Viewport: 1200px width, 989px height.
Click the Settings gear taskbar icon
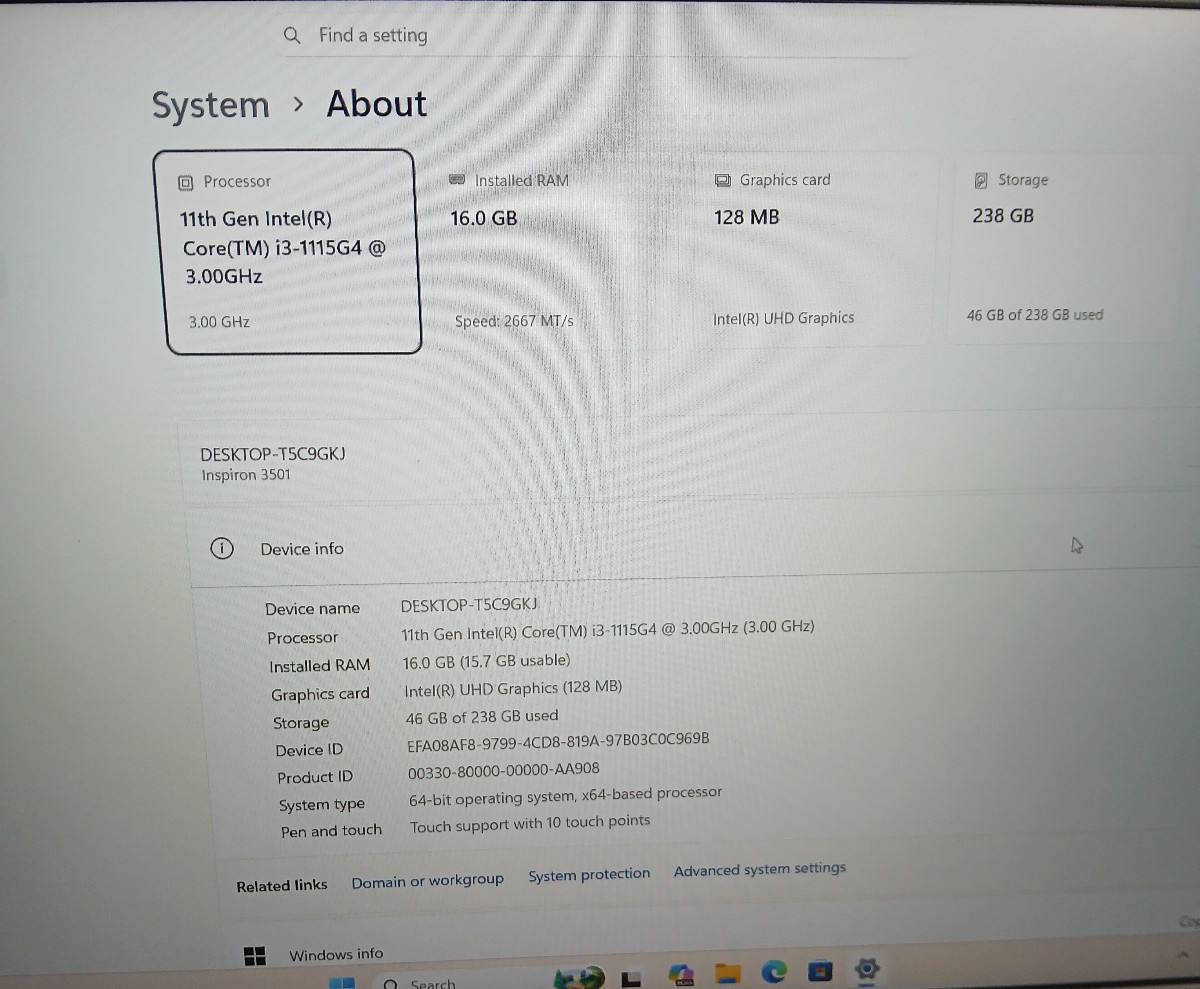pos(867,968)
